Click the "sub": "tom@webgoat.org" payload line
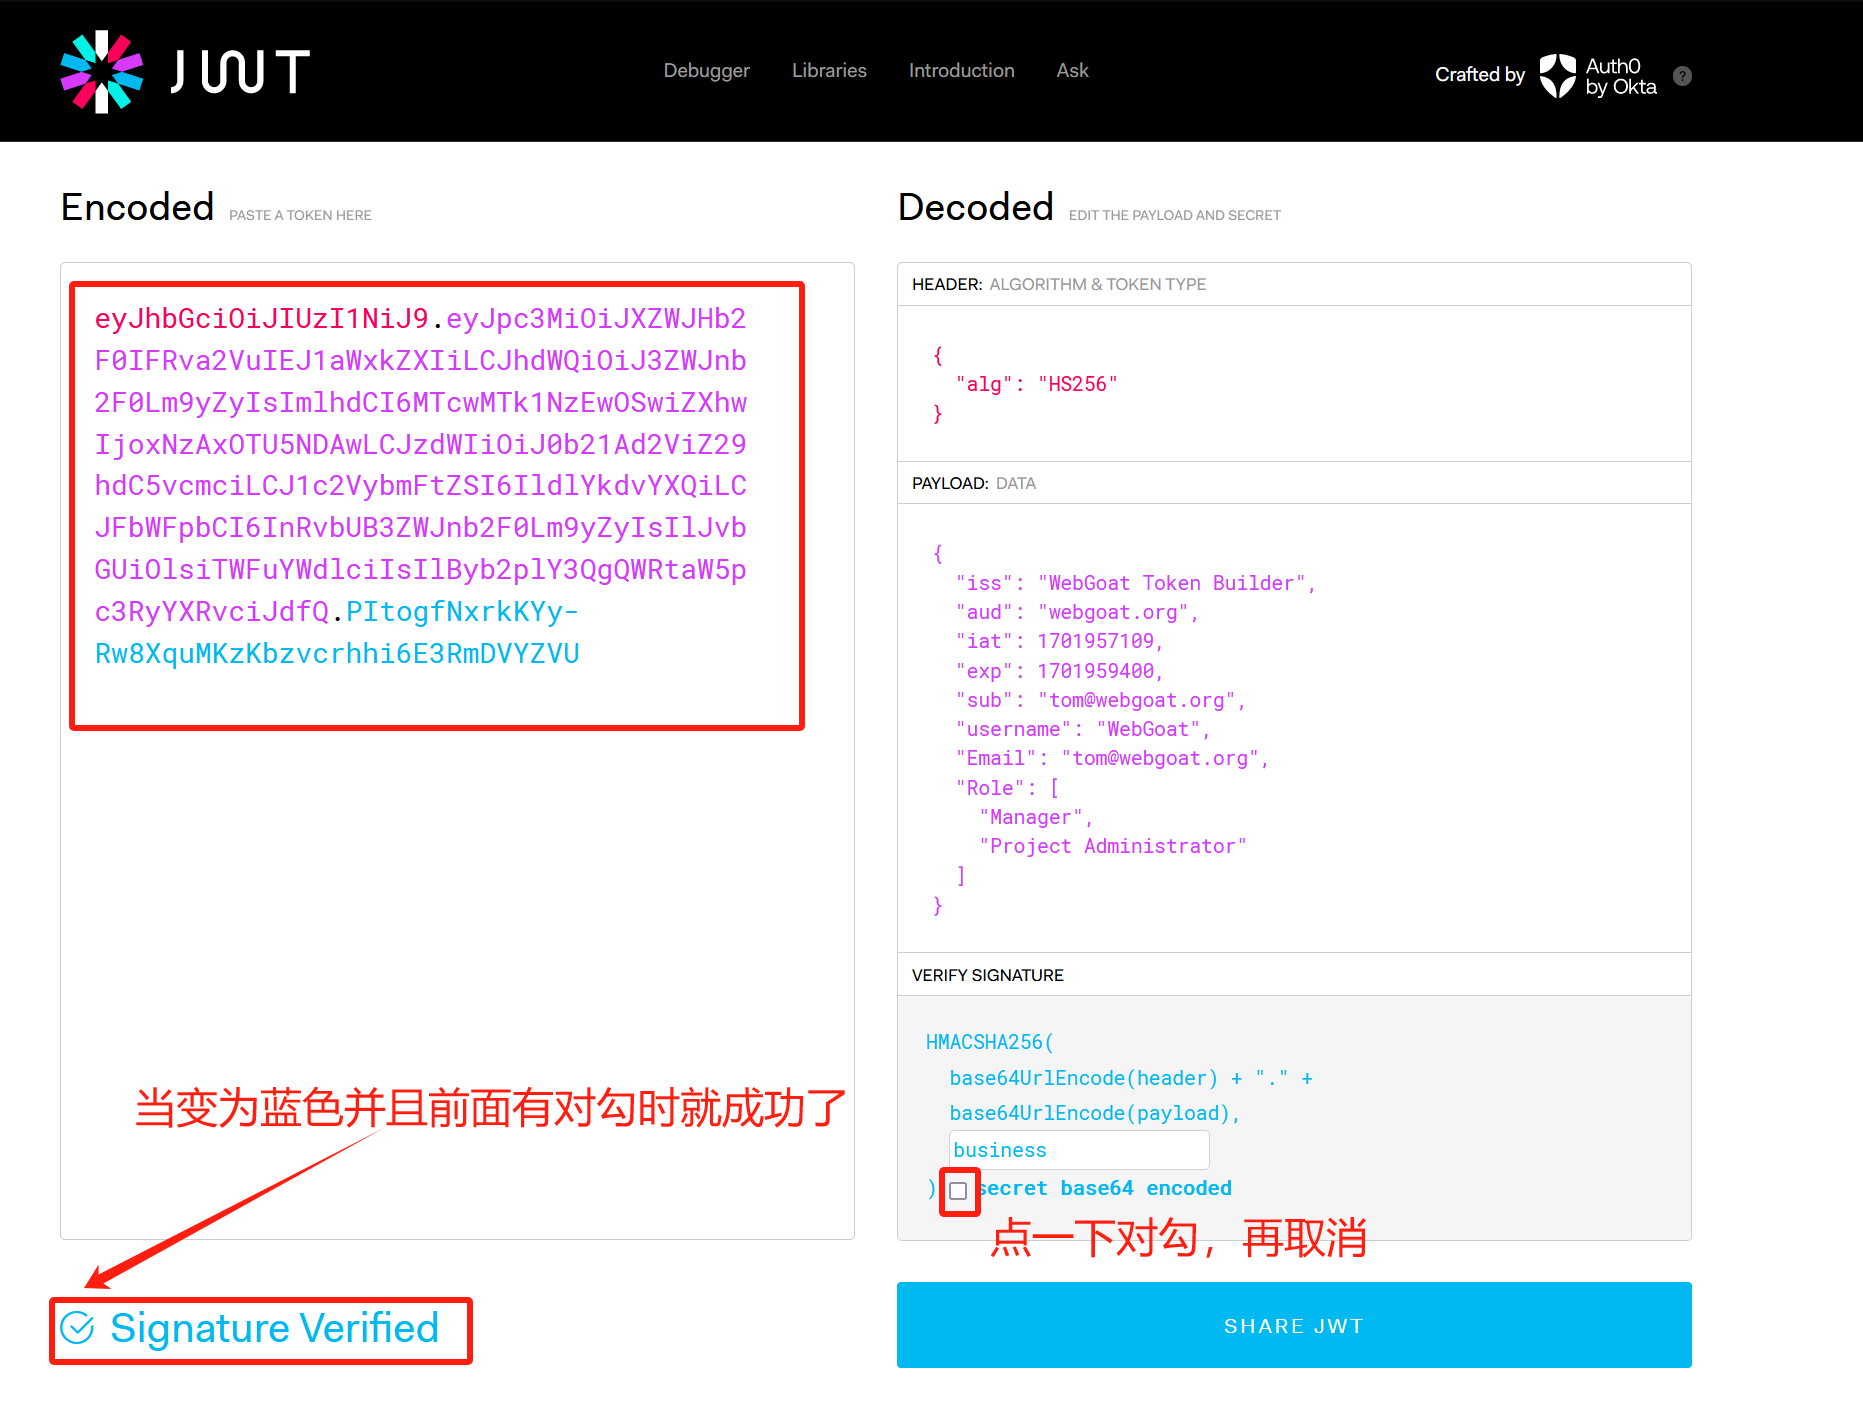The height and width of the screenshot is (1401, 1863). (x=1100, y=700)
